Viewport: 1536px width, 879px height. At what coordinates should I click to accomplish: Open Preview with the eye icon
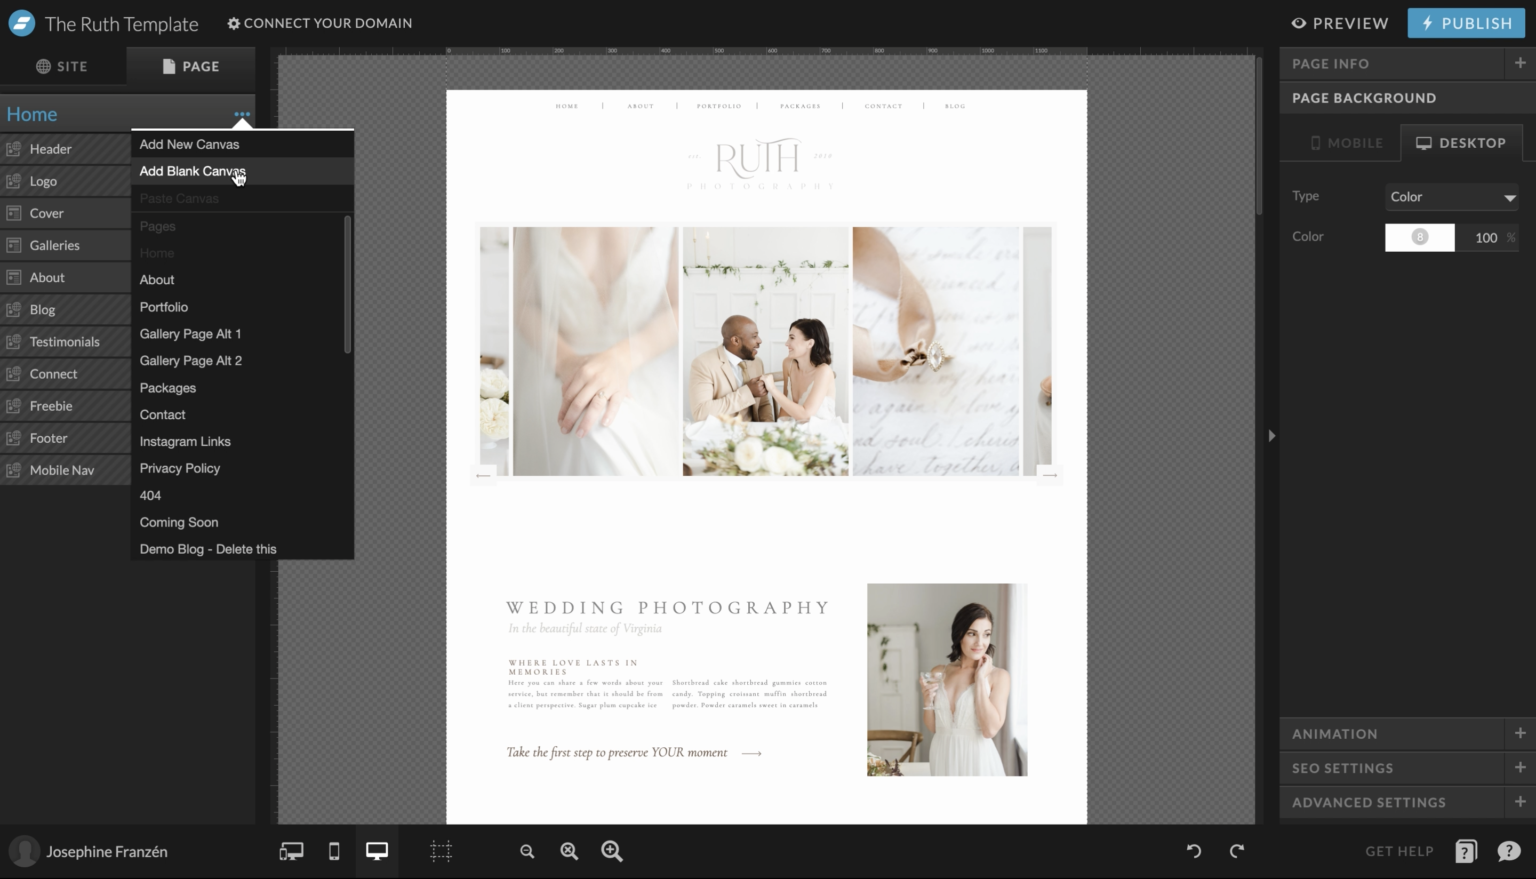pos(1339,23)
